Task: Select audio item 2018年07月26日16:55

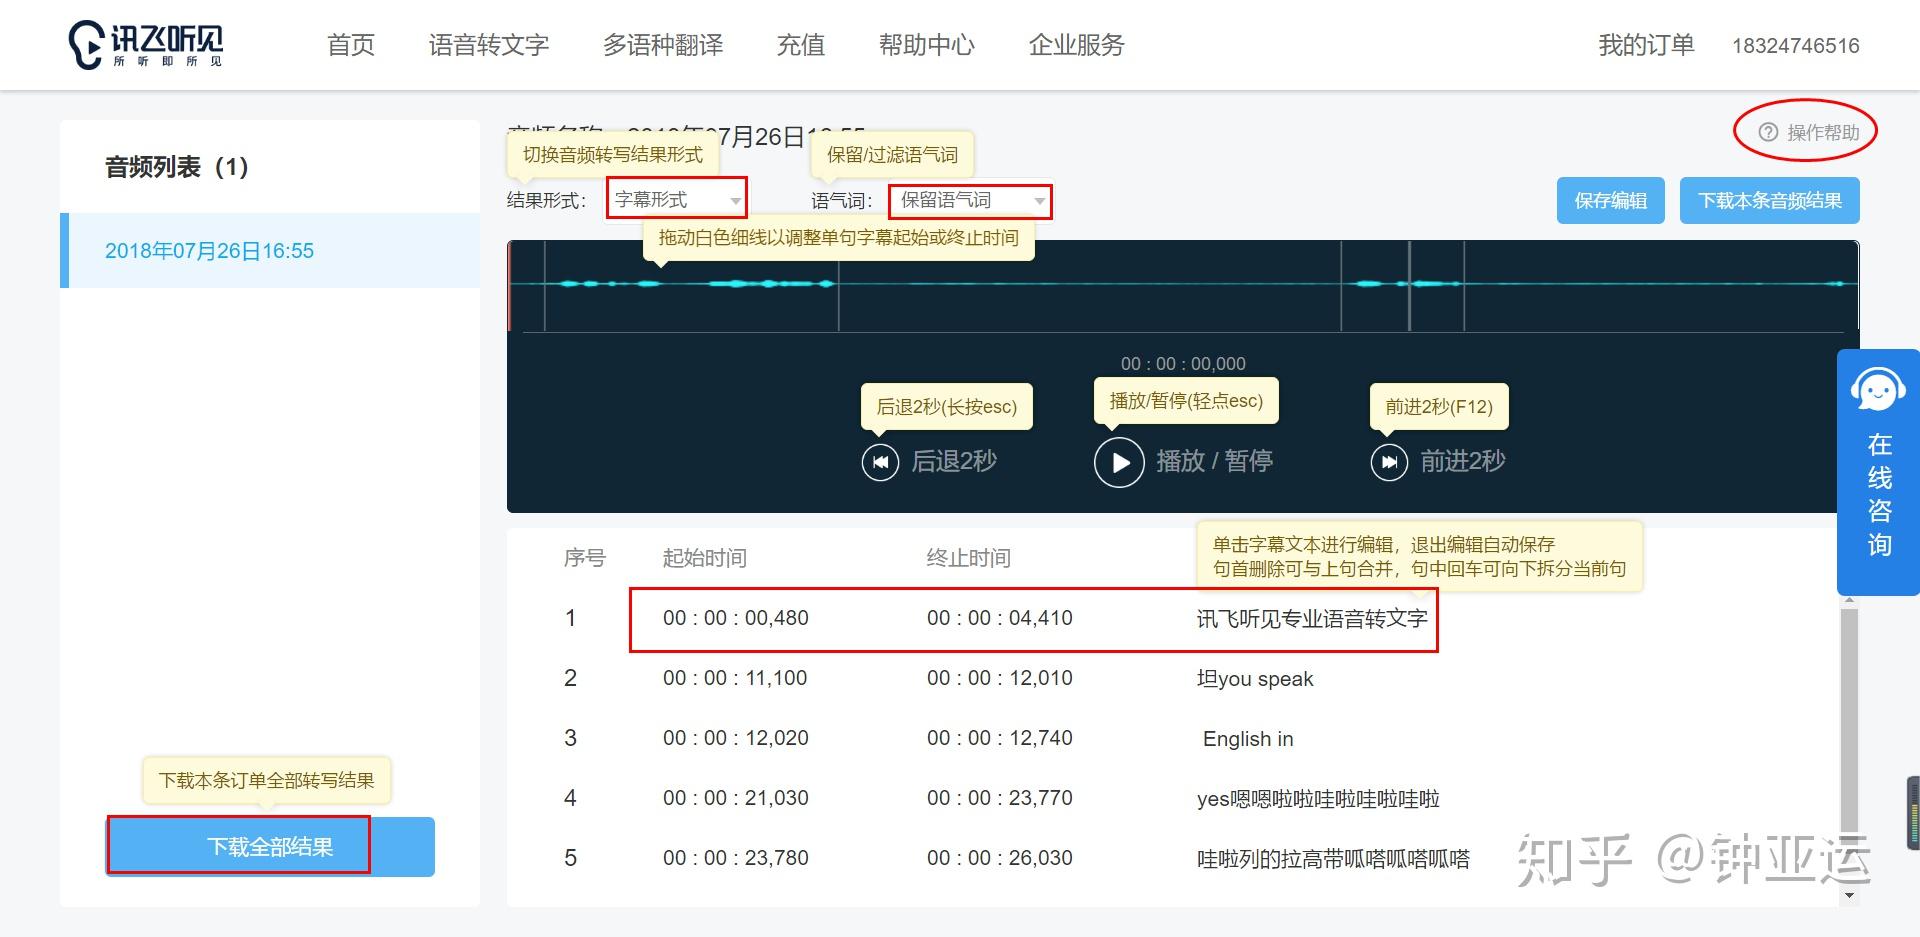Action: coord(270,251)
